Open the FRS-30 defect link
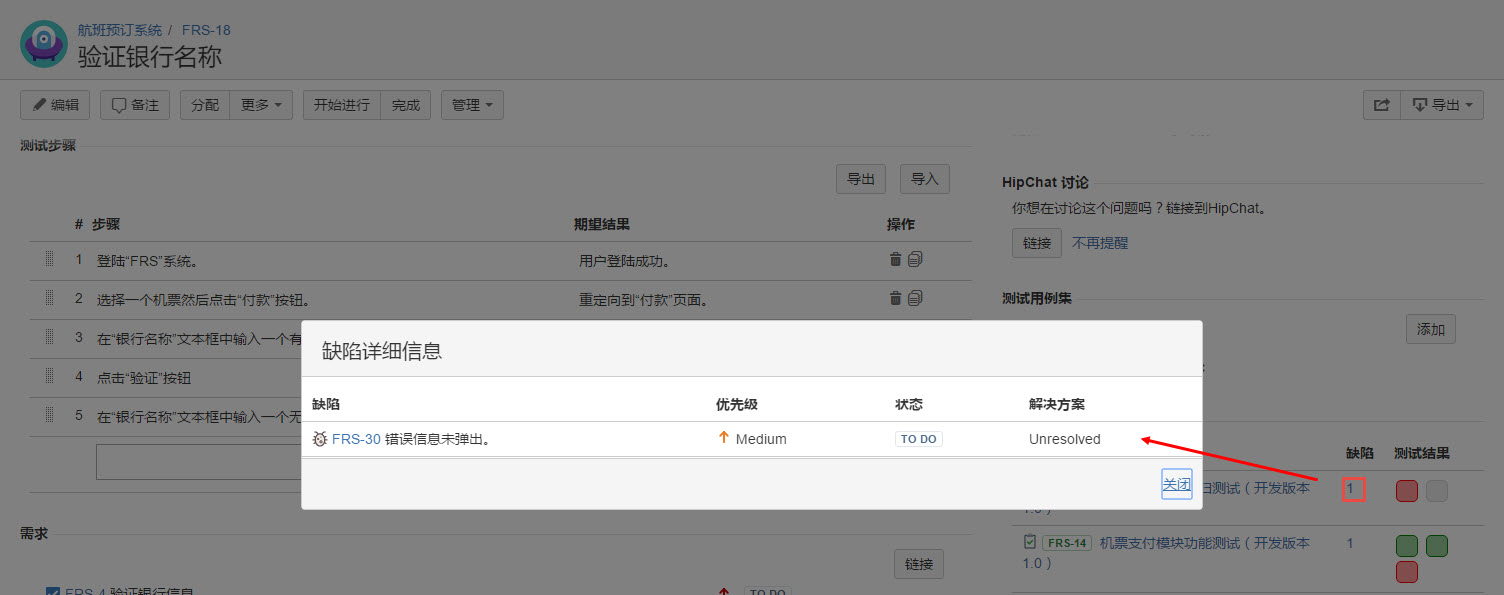 [356, 439]
